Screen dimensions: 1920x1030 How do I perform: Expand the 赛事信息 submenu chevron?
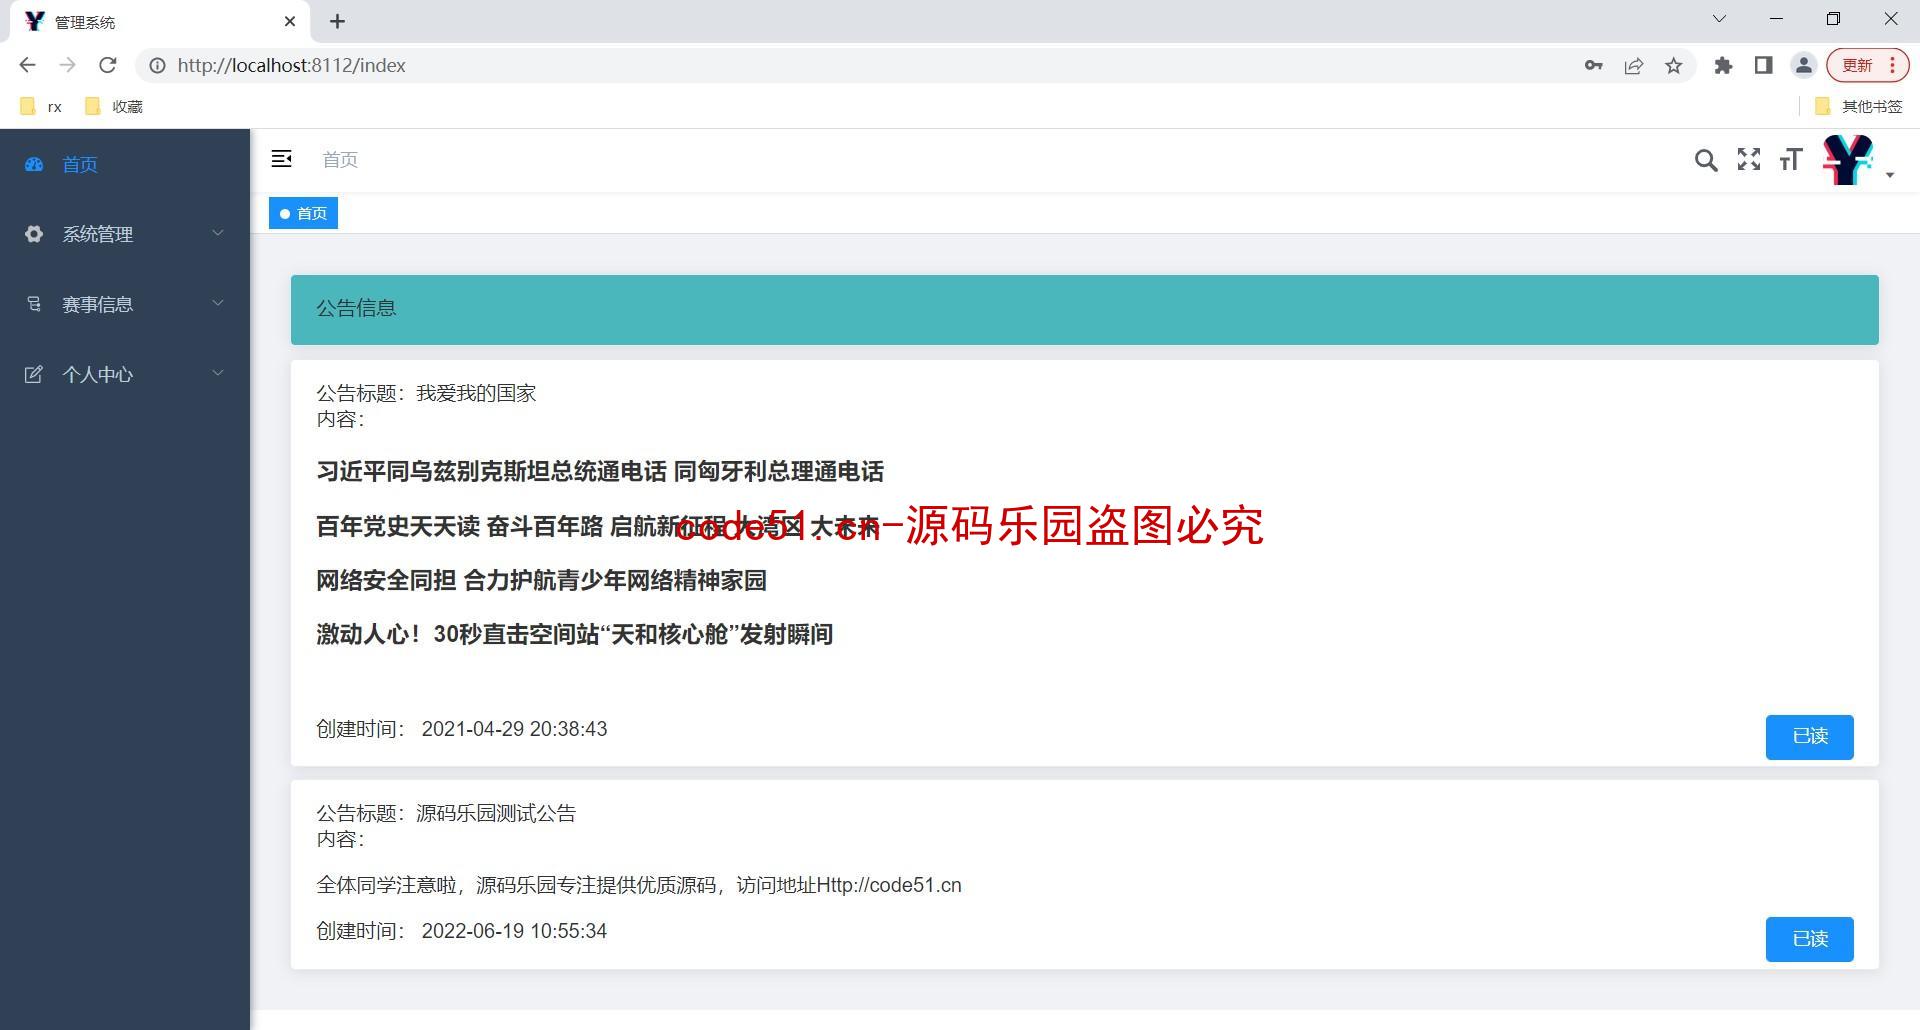pyautogui.click(x=218, y=303)
